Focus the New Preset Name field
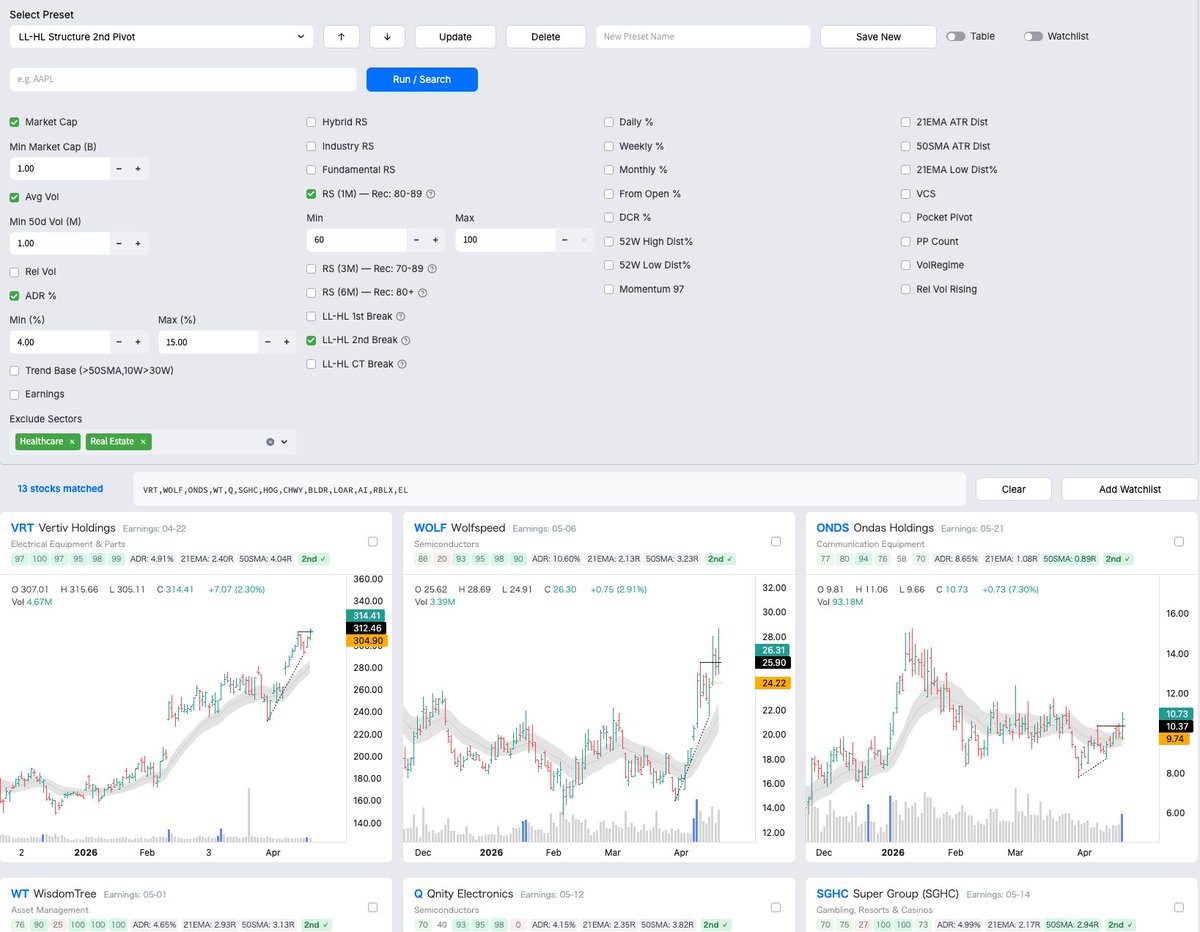Viewport: 1200px width, 932px height. pyautogui.click(x=703, y=36)
